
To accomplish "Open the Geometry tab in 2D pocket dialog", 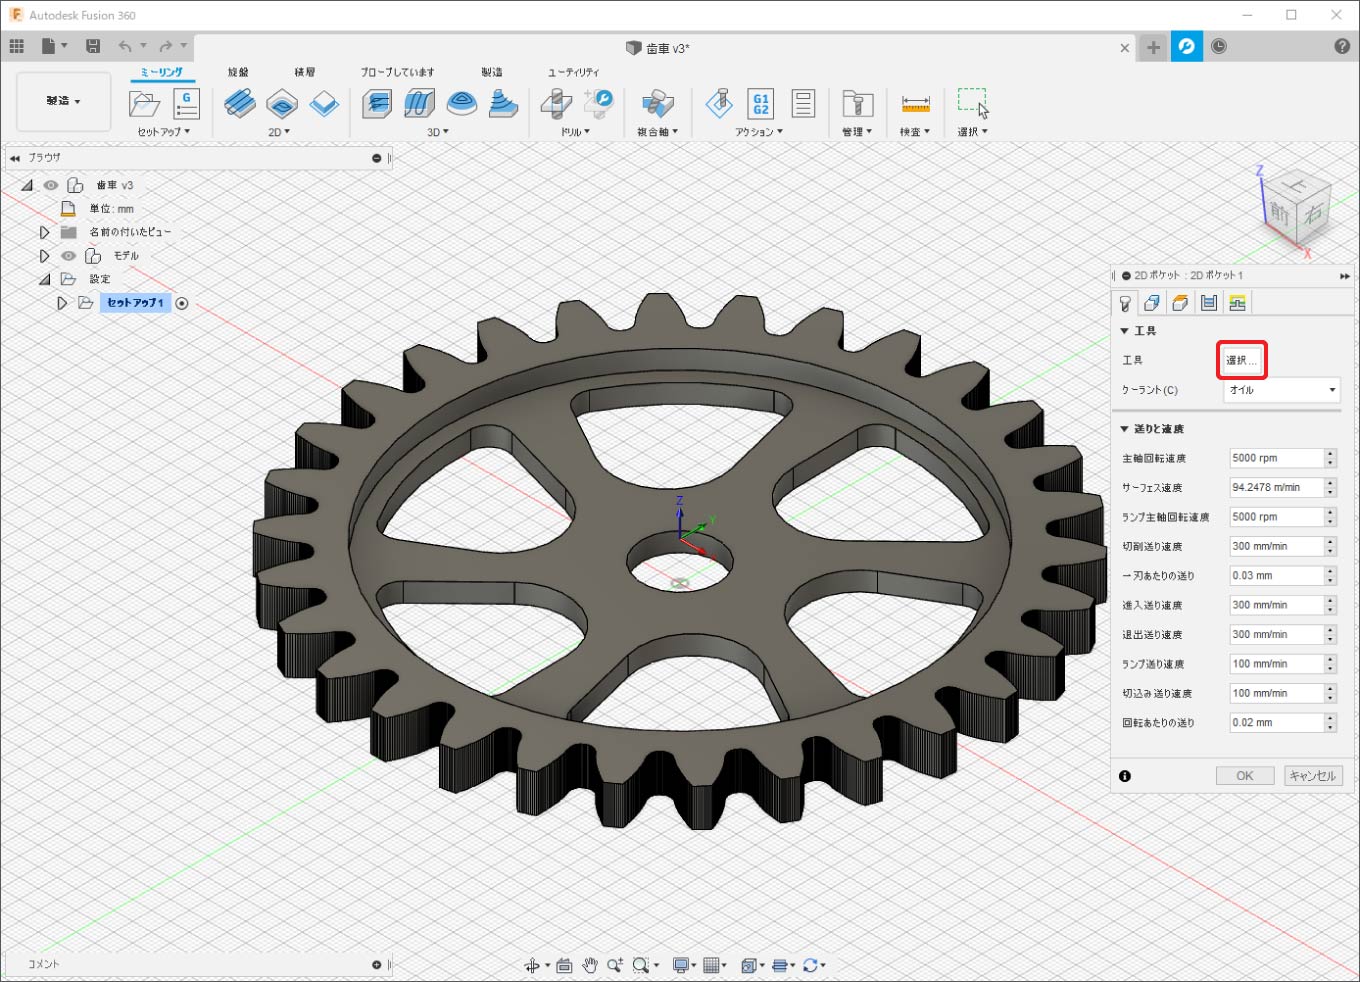I will point(1152,303).
